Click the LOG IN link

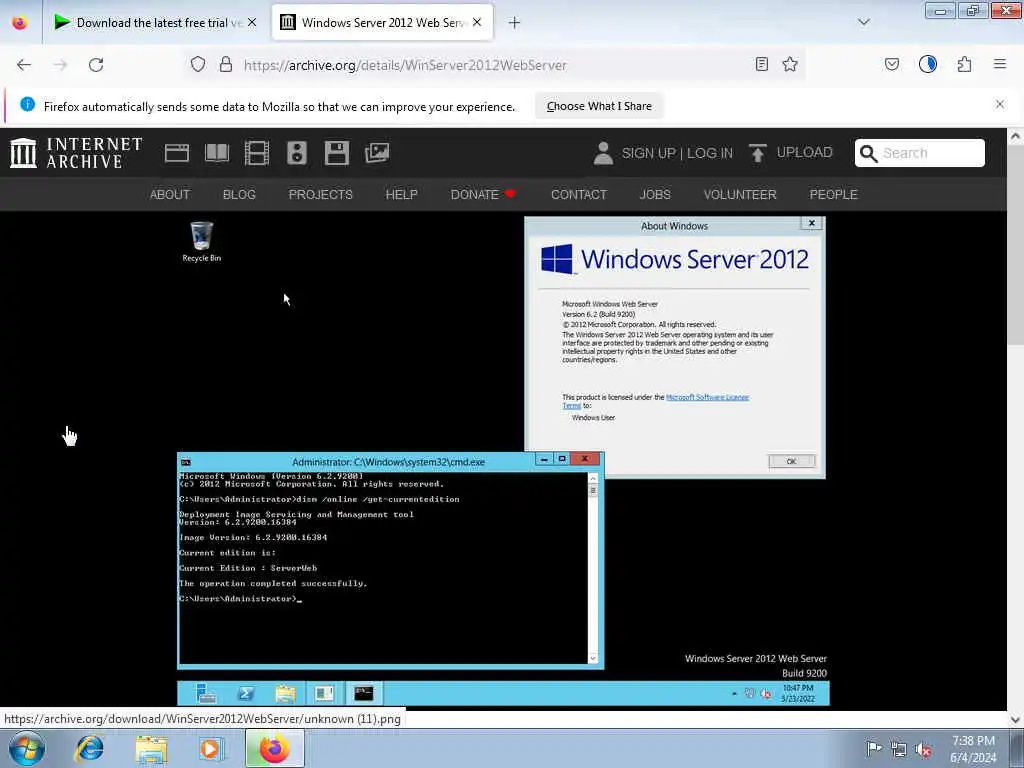coord(710,153)
